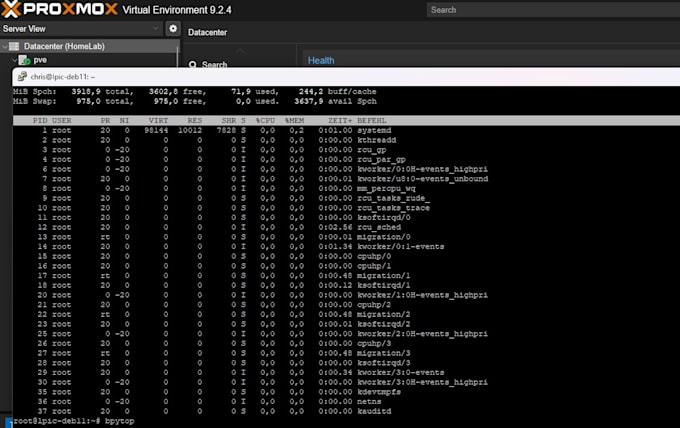Click the migration/0 process row
Screen dimensions: 680x428
(x=347, y=237)
